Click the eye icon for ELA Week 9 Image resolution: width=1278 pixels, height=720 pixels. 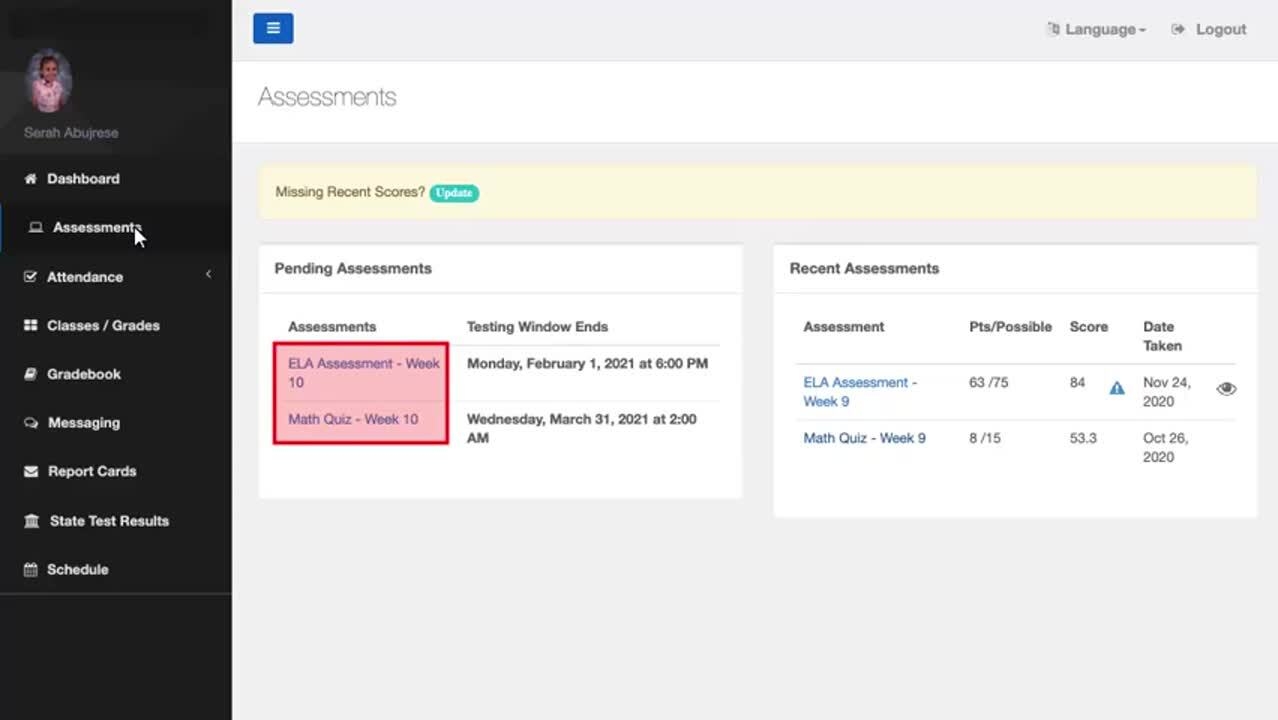[1226, 389]
